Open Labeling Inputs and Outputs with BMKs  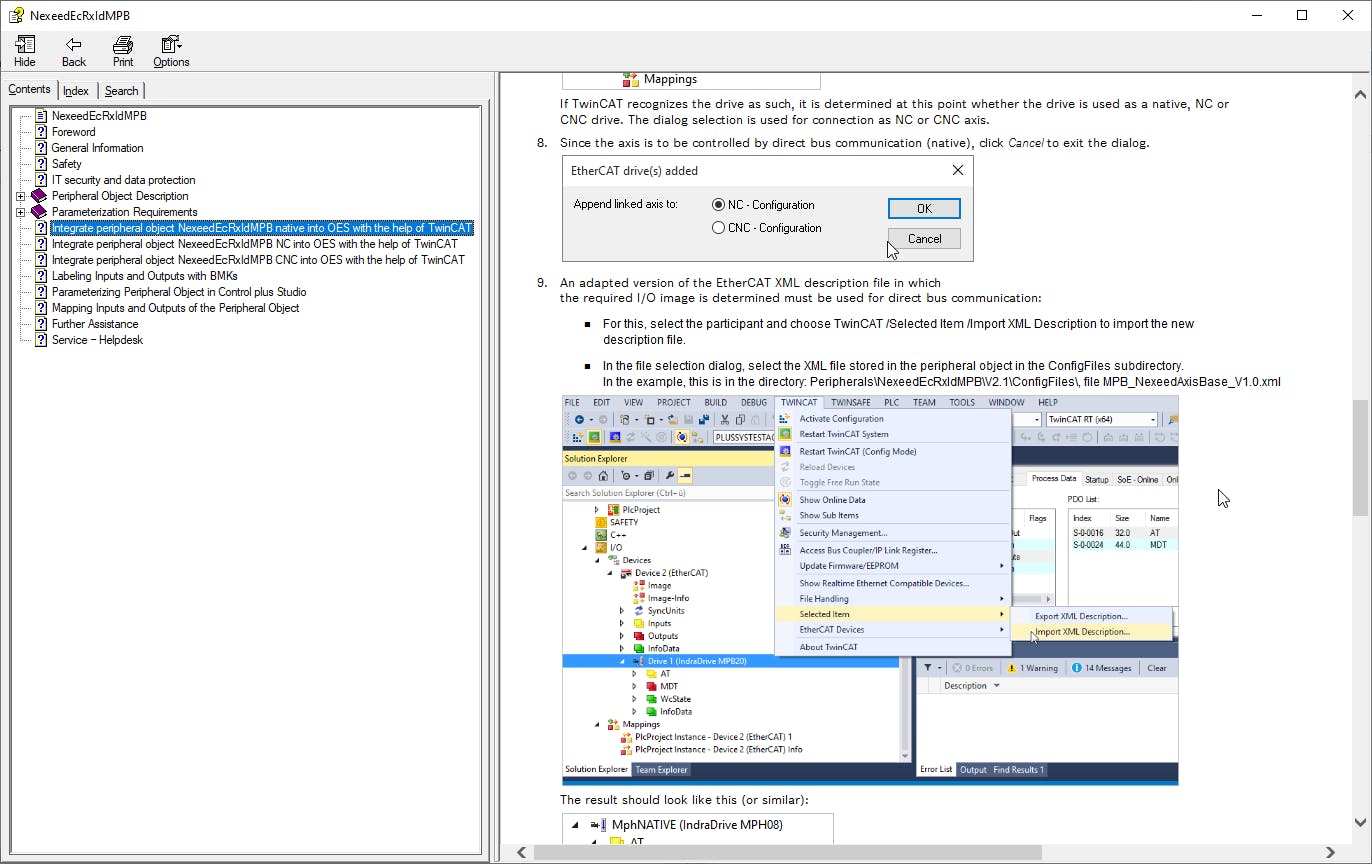coord(144,276)
